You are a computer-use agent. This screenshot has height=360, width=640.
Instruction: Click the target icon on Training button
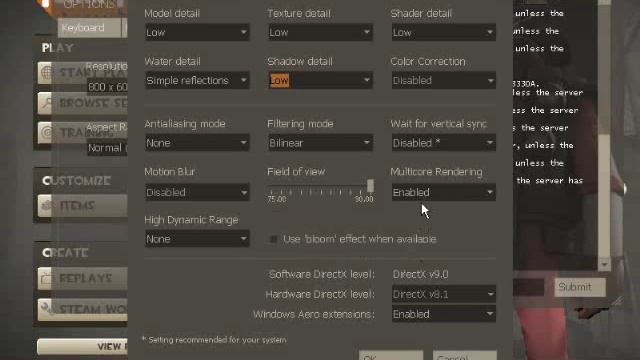[45, 133]
